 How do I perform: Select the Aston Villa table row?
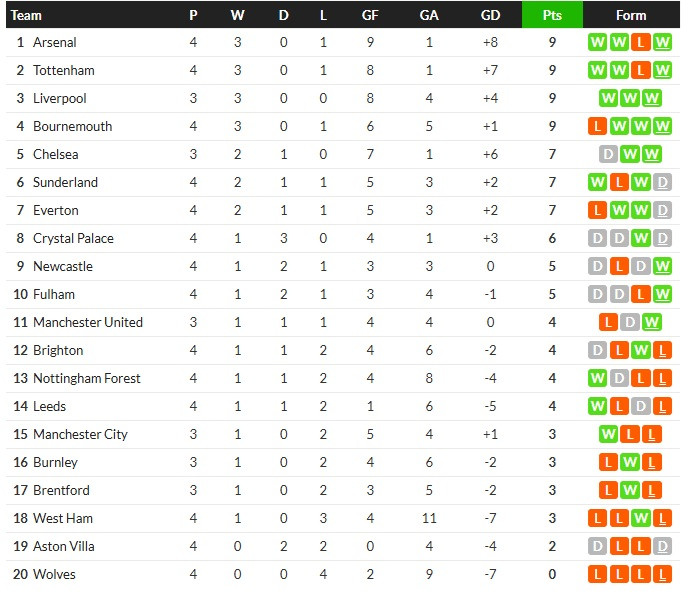tap(343, 547)
